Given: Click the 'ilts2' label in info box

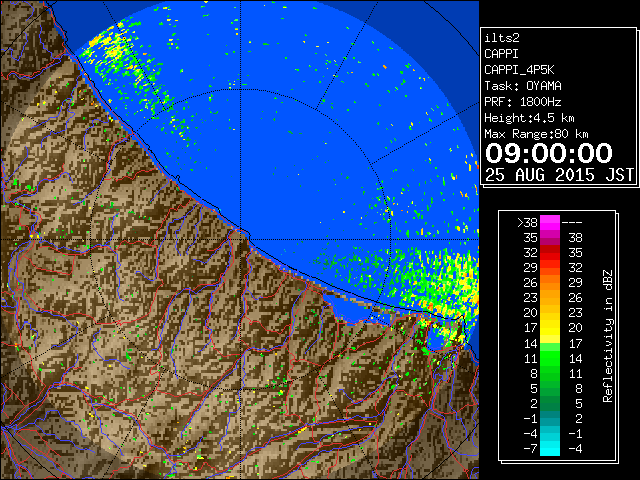Looking at the screenshot, I should (502, 38).
